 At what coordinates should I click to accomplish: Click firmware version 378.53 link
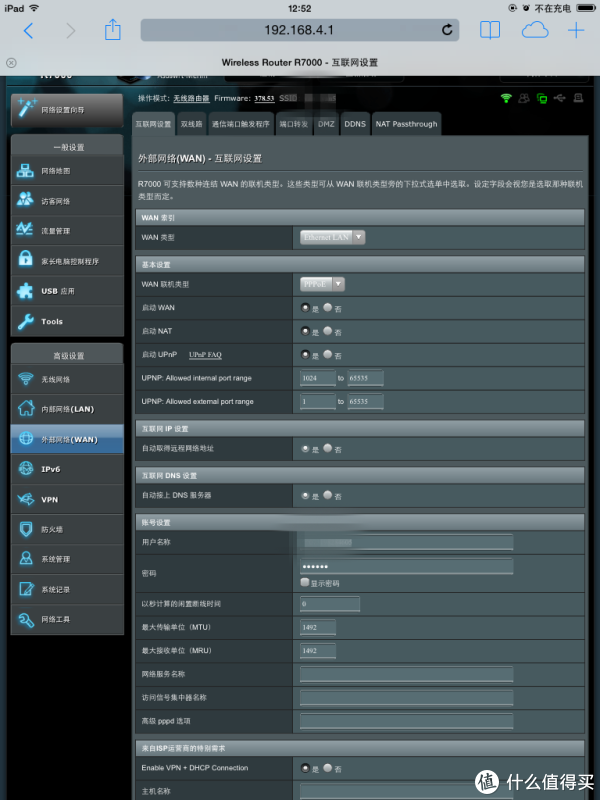point(264,98)
